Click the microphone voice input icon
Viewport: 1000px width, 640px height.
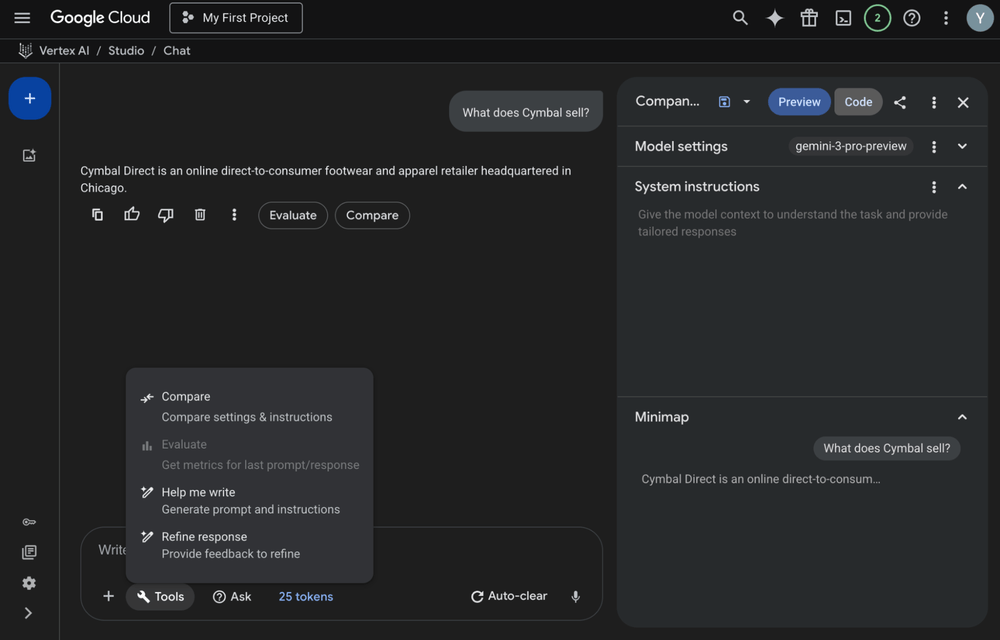(x=575, y=597)
